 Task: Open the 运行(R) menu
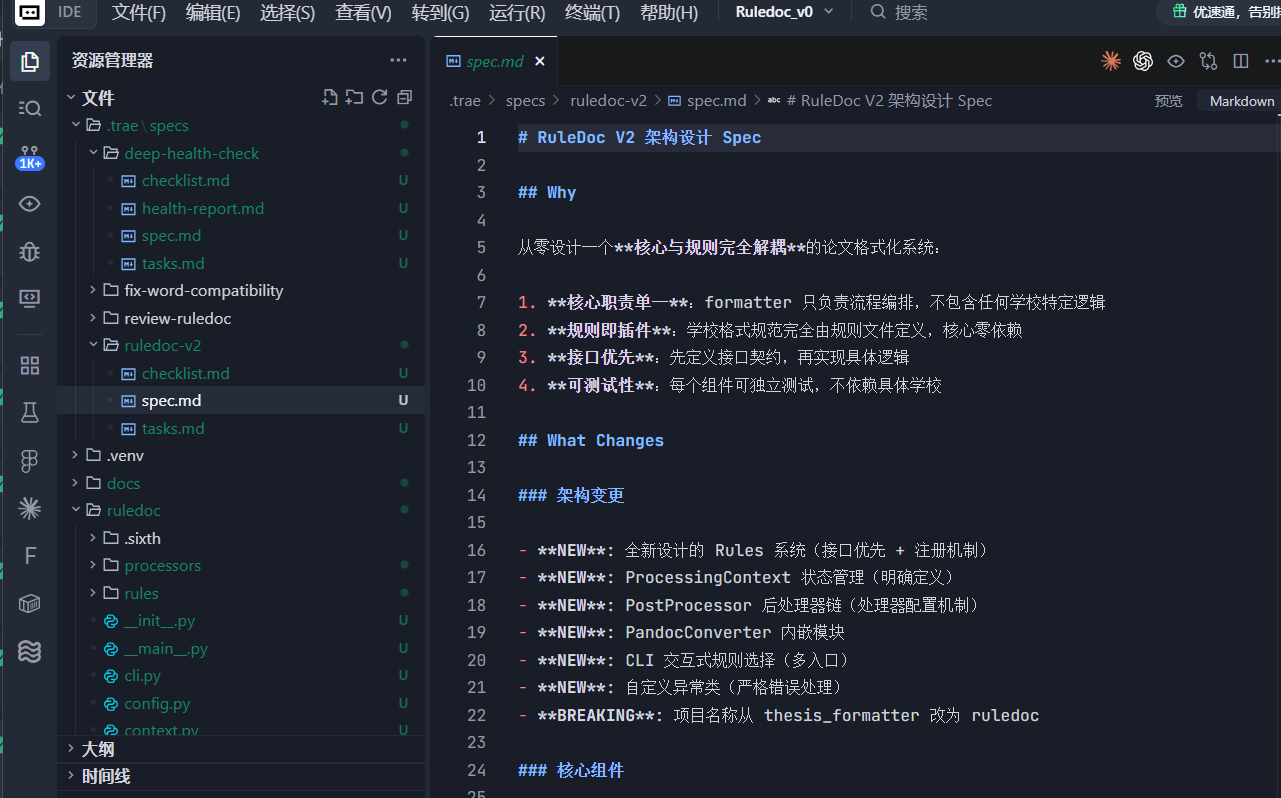click(517, 12)
